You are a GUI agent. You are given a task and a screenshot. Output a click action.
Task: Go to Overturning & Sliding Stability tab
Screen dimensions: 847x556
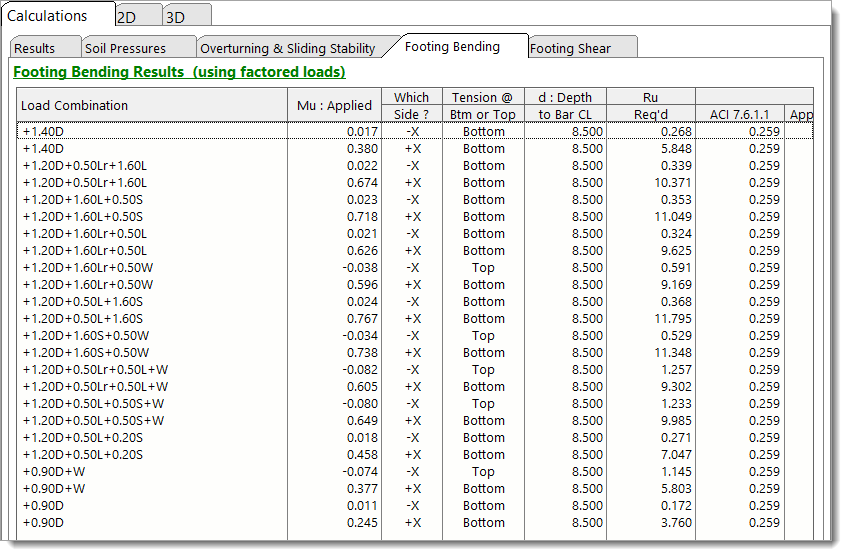[x=288, y=48]
